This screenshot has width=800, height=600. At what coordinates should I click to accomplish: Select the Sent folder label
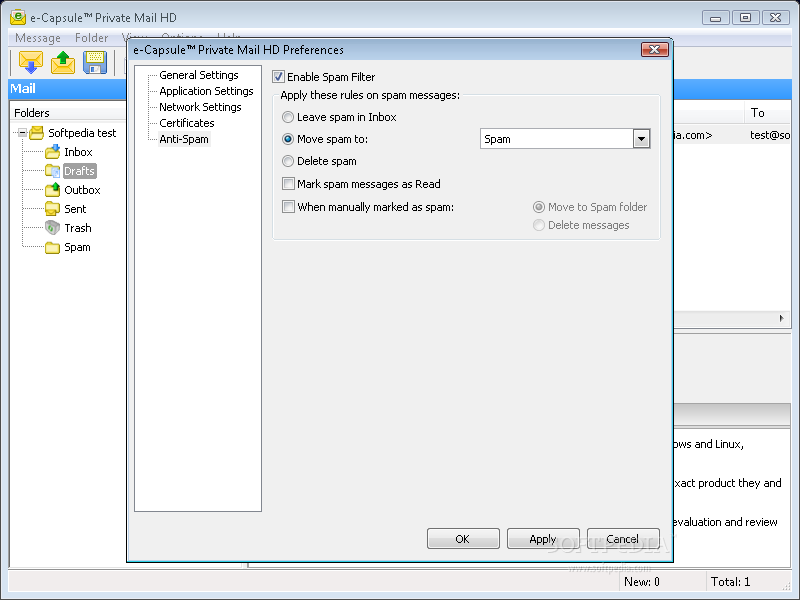[75, 209]
